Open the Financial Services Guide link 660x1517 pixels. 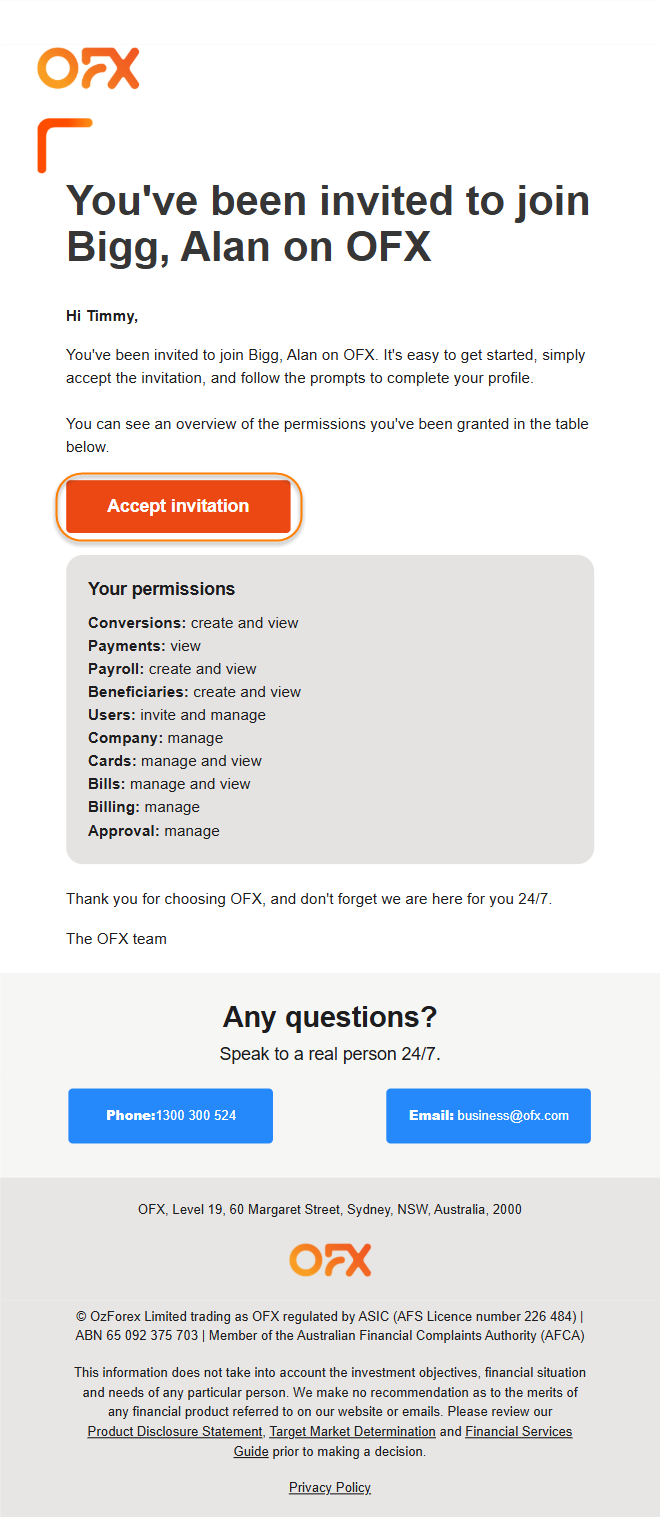click(518, 1432)
